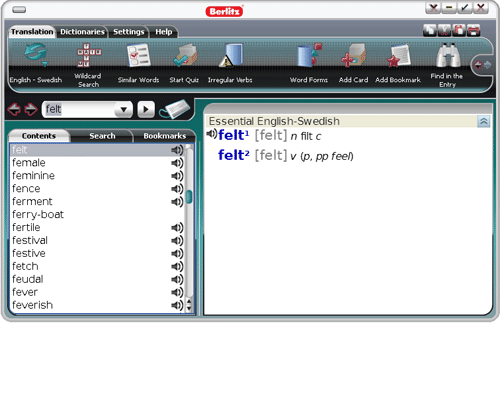Click the copy icon in top-right toolbar
This screenshot has height=405, width=500.
(x=430, y=30)
